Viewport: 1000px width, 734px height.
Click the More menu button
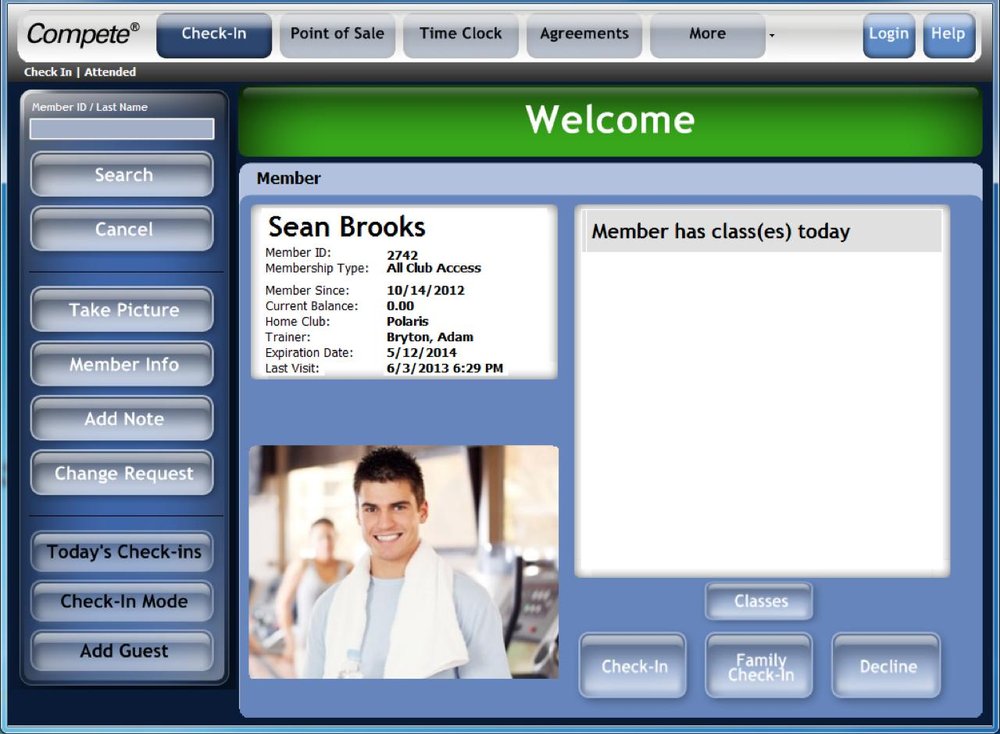click(707, 35)
